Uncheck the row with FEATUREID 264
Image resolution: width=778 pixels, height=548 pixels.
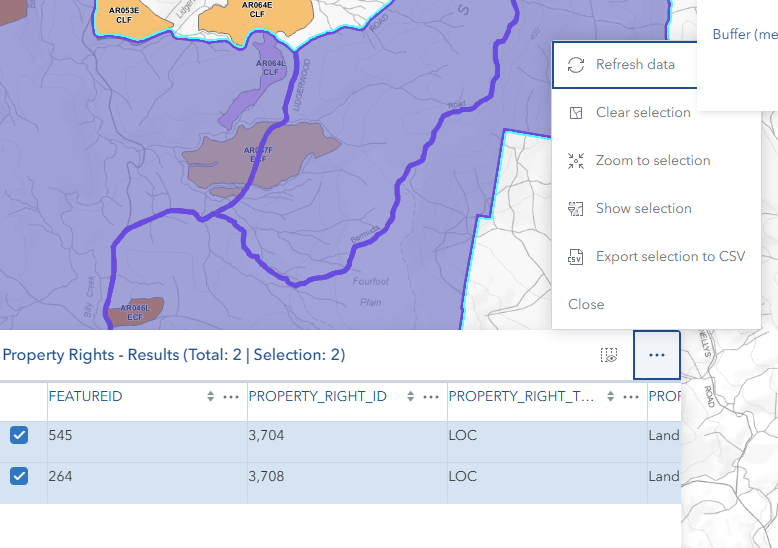(19, 476)
